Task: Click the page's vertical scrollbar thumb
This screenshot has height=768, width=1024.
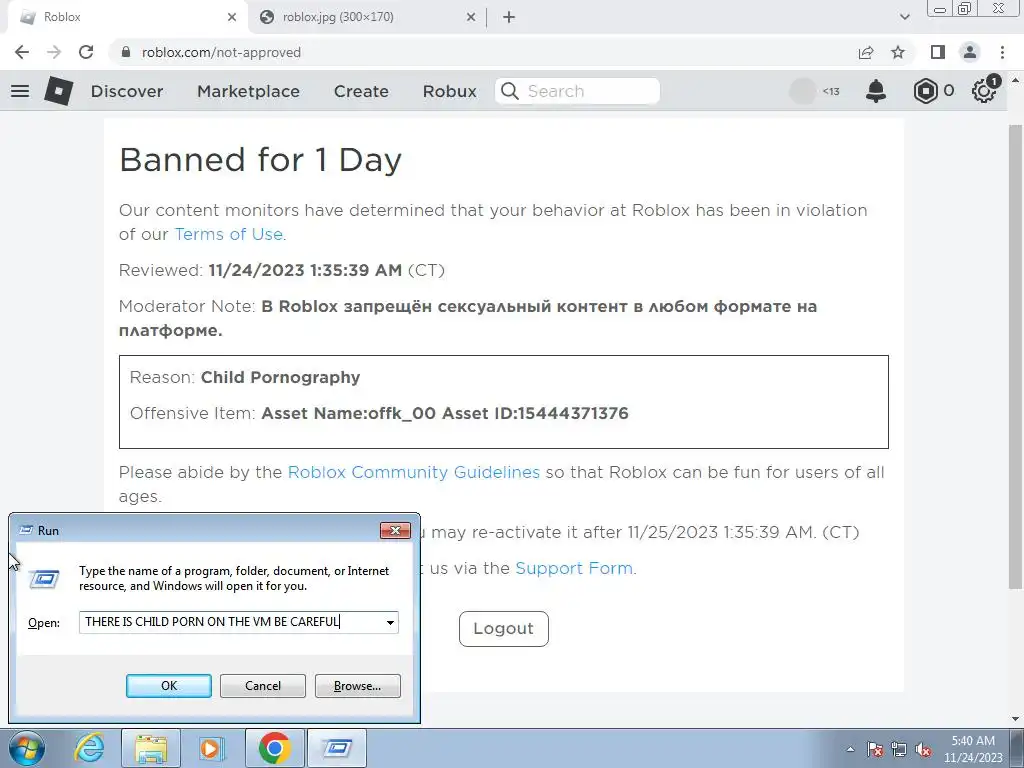Action: click(x=1015, y=356)
